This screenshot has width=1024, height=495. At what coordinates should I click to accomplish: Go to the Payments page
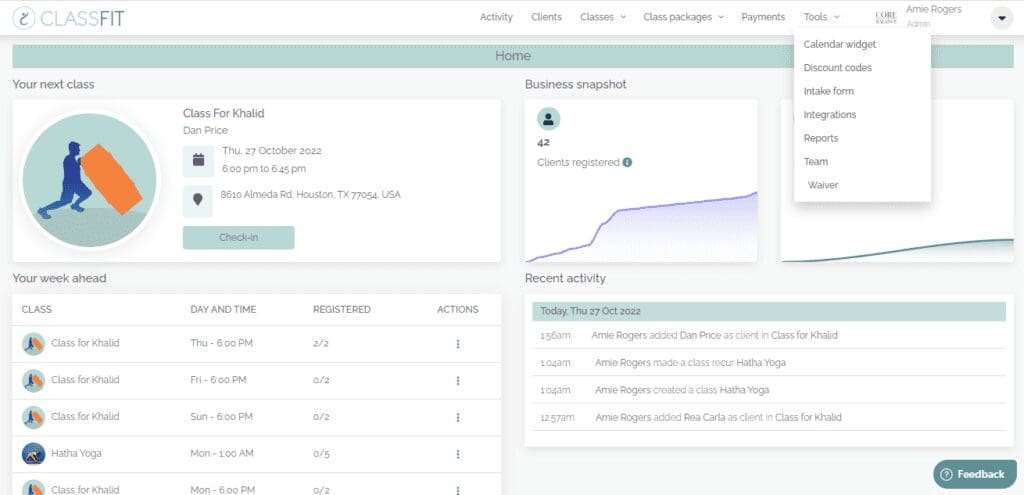762,17
